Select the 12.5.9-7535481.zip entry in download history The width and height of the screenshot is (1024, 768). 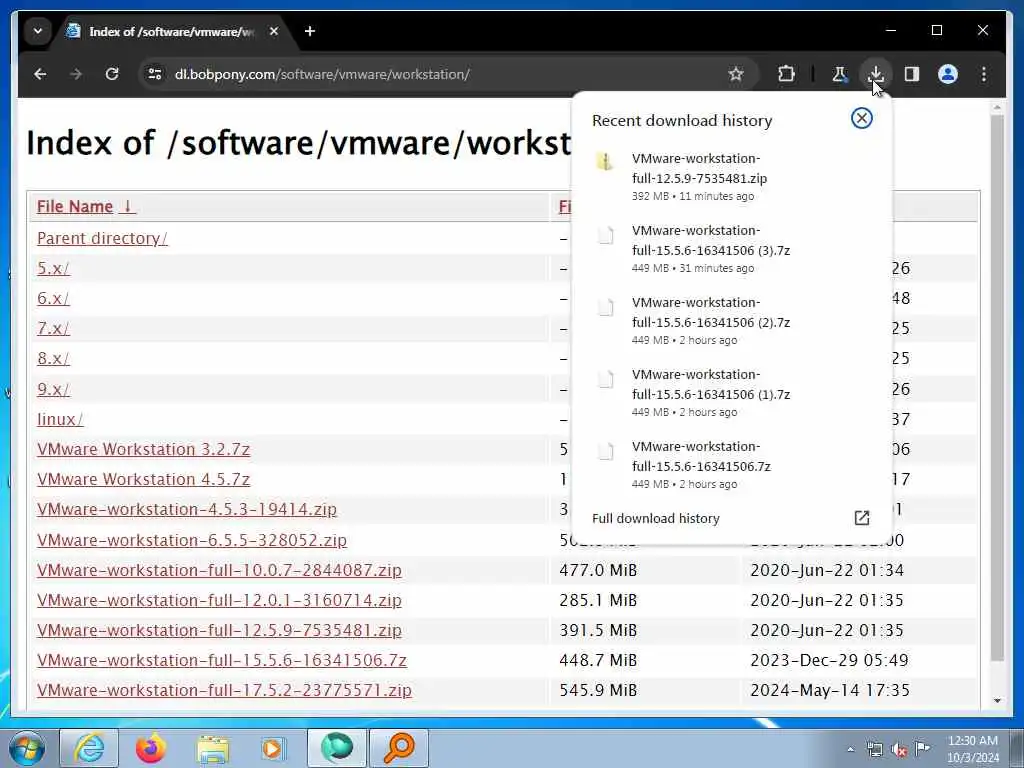coord(731,177)
